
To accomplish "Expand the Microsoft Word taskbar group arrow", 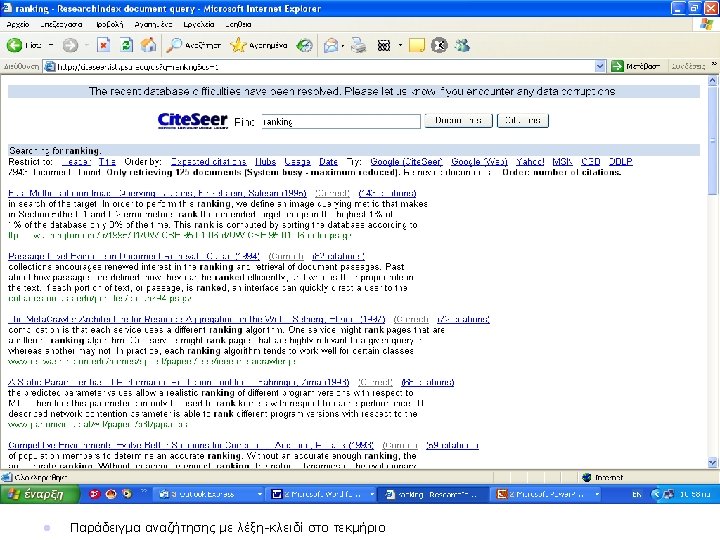I will (372, 495).
